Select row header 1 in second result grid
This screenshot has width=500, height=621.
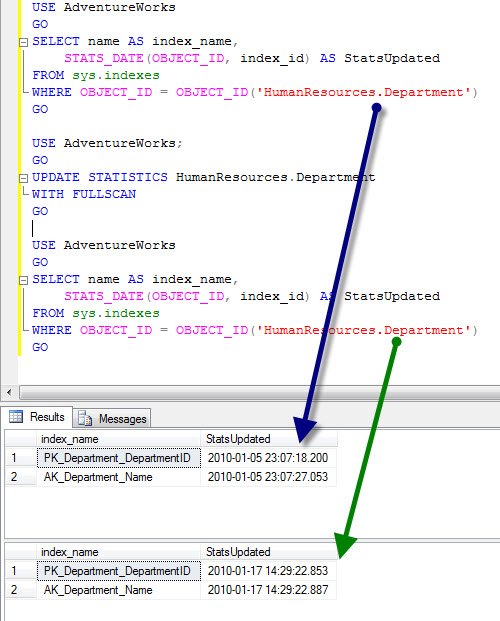point(21,571)
